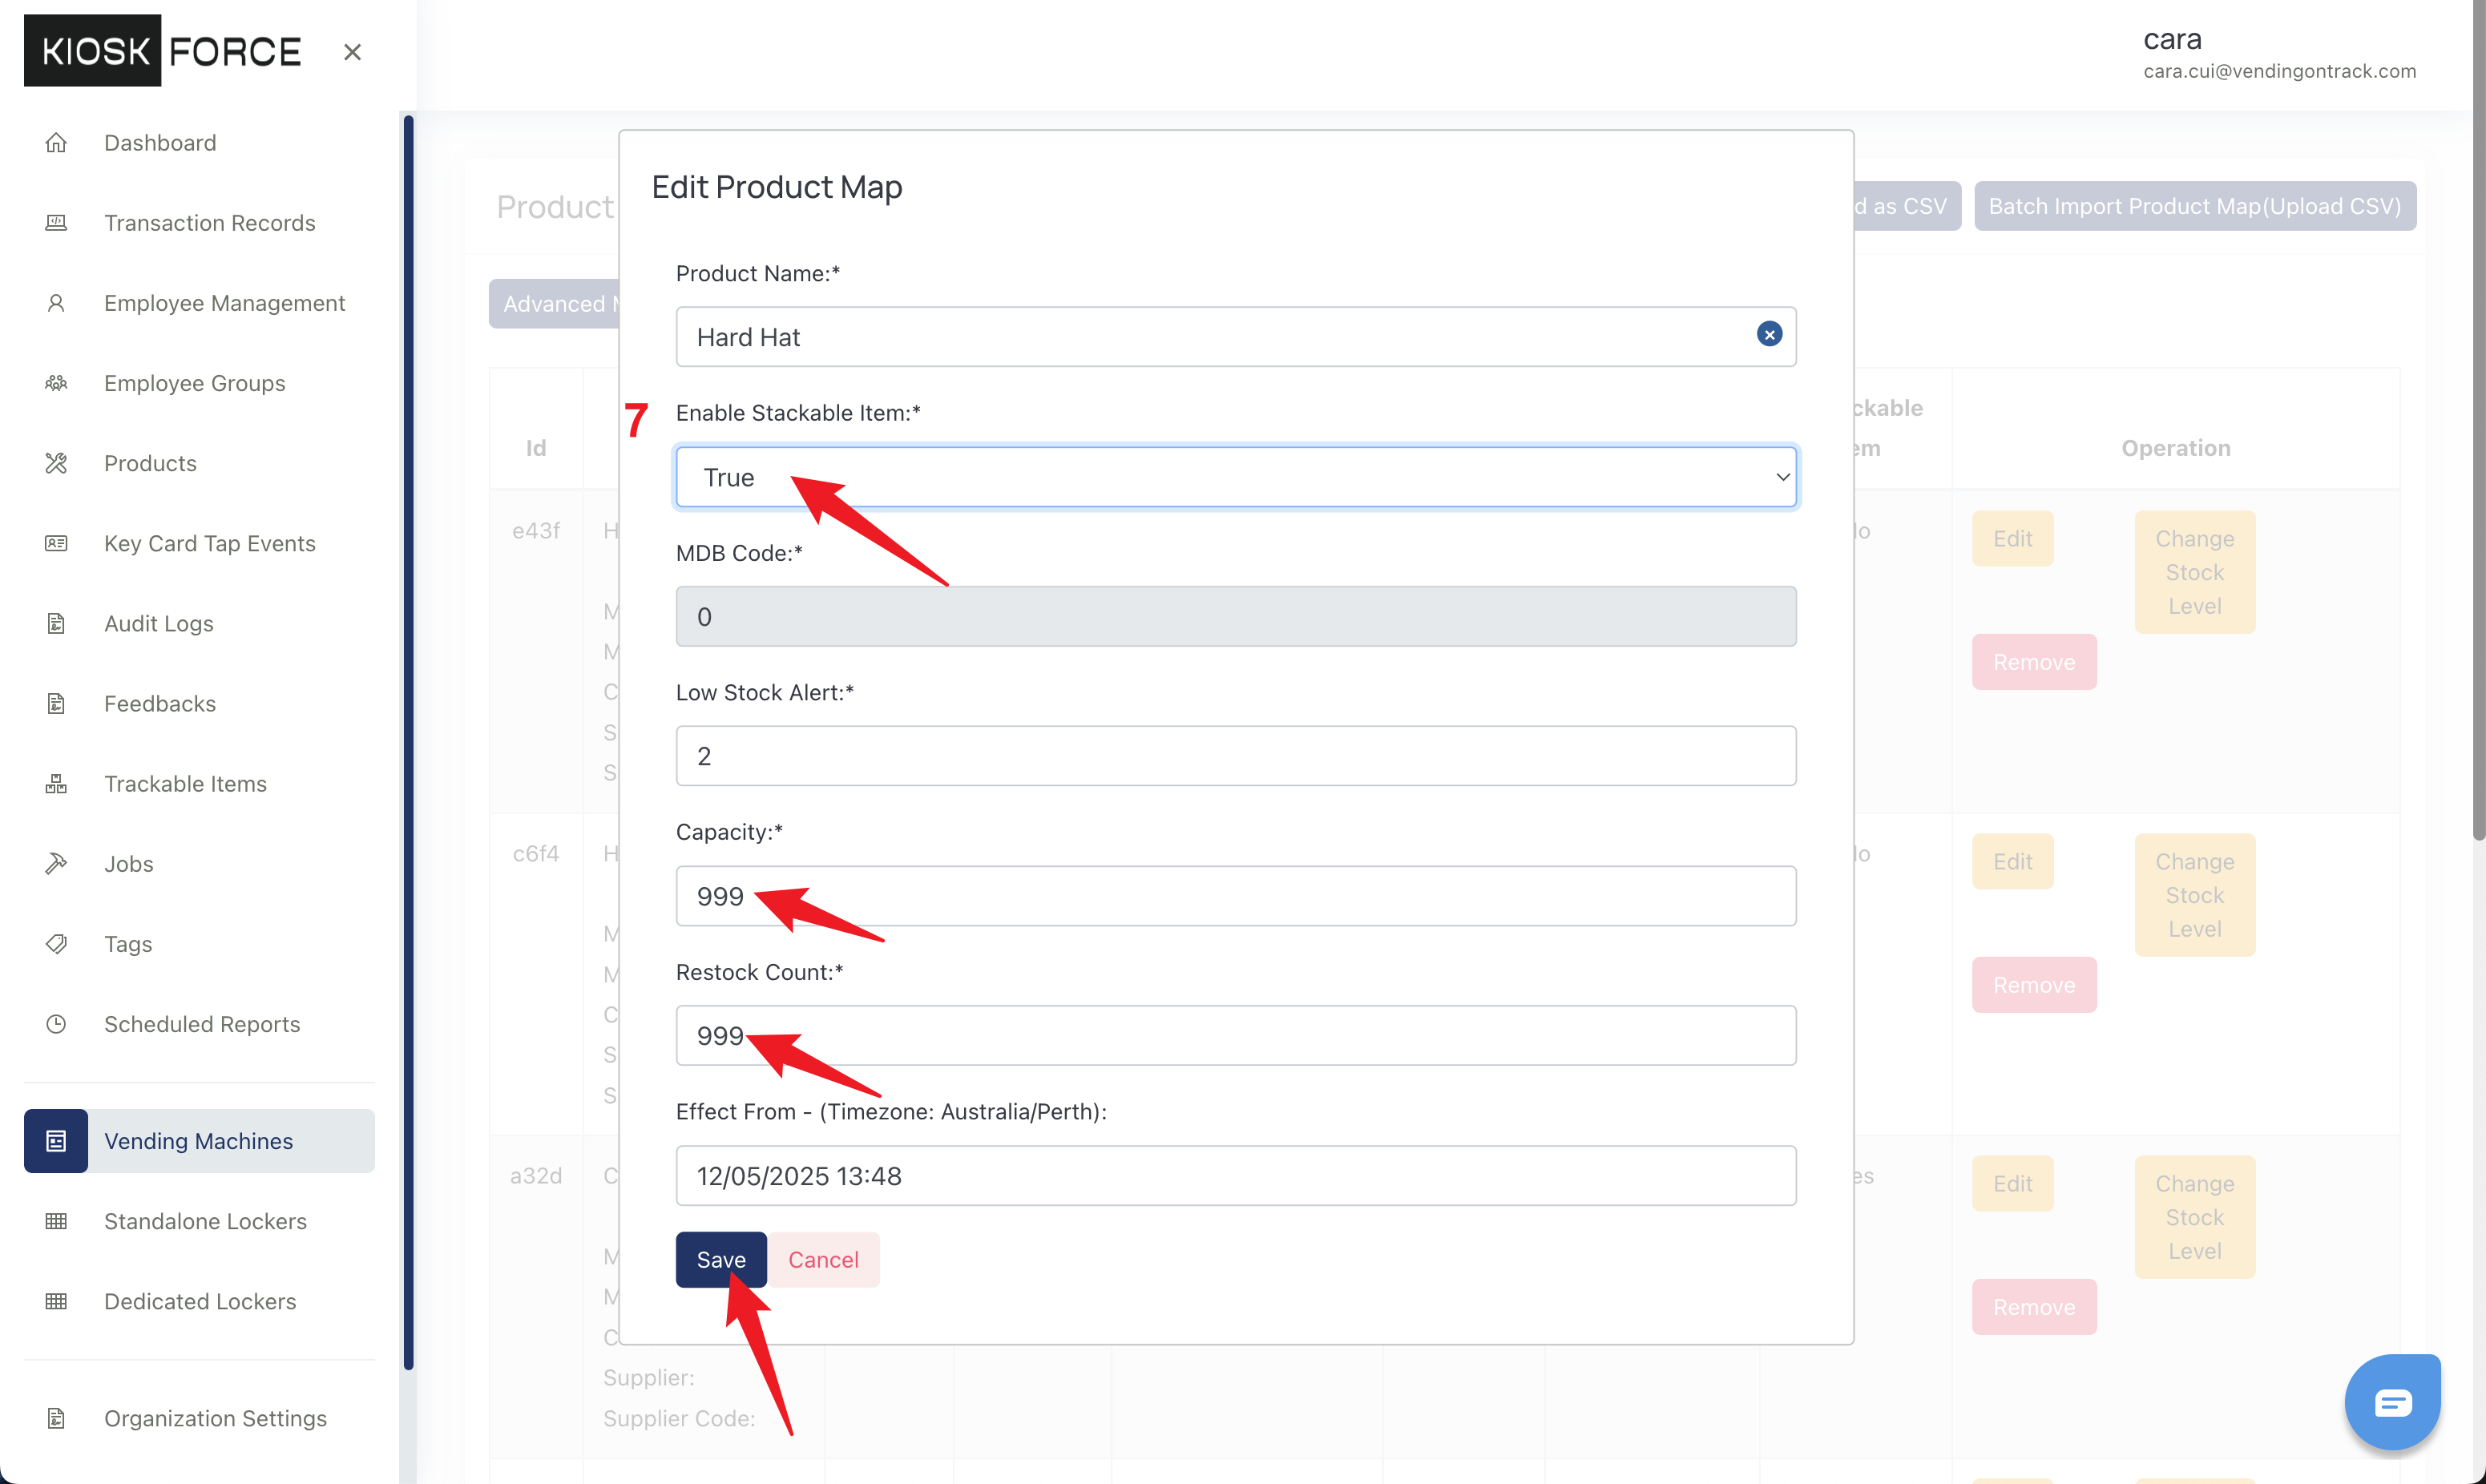Click the Employee Groups icon
The width and height of the screenshot is (2486, 1484).
coord(56,383)
